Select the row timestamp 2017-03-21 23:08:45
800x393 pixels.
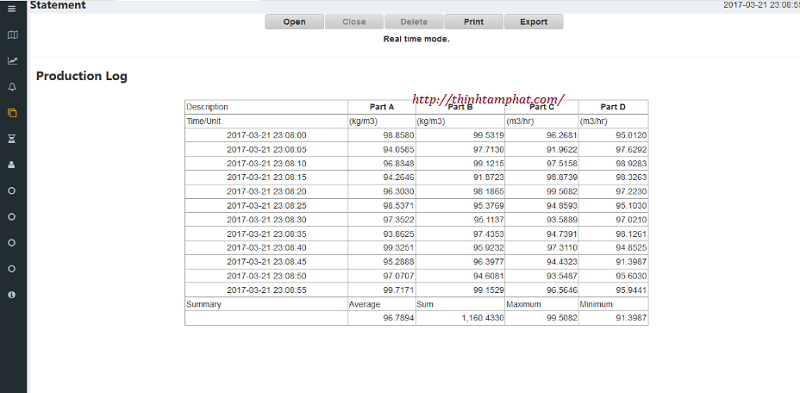pos(266,261)
